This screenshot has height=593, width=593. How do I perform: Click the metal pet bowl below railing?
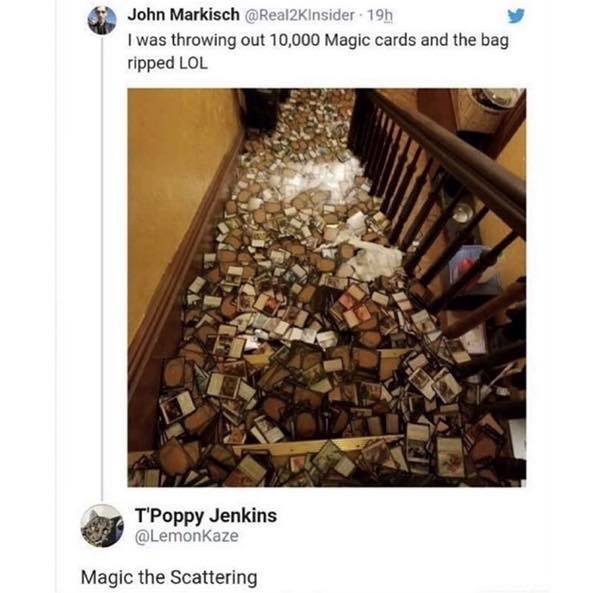pos(462,213)
